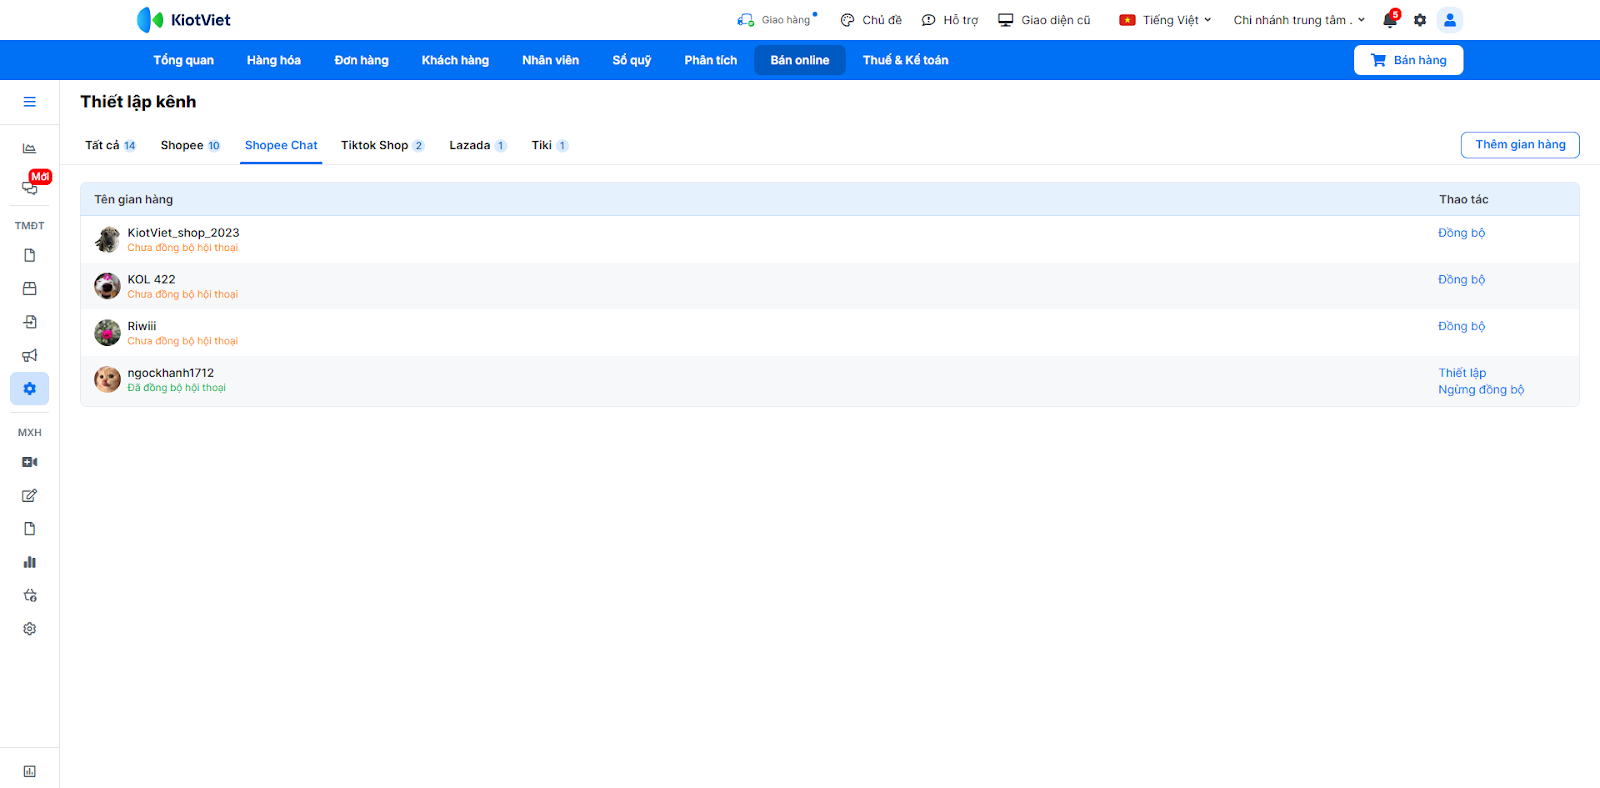Click the Bán hàng button

[1408, 60]
